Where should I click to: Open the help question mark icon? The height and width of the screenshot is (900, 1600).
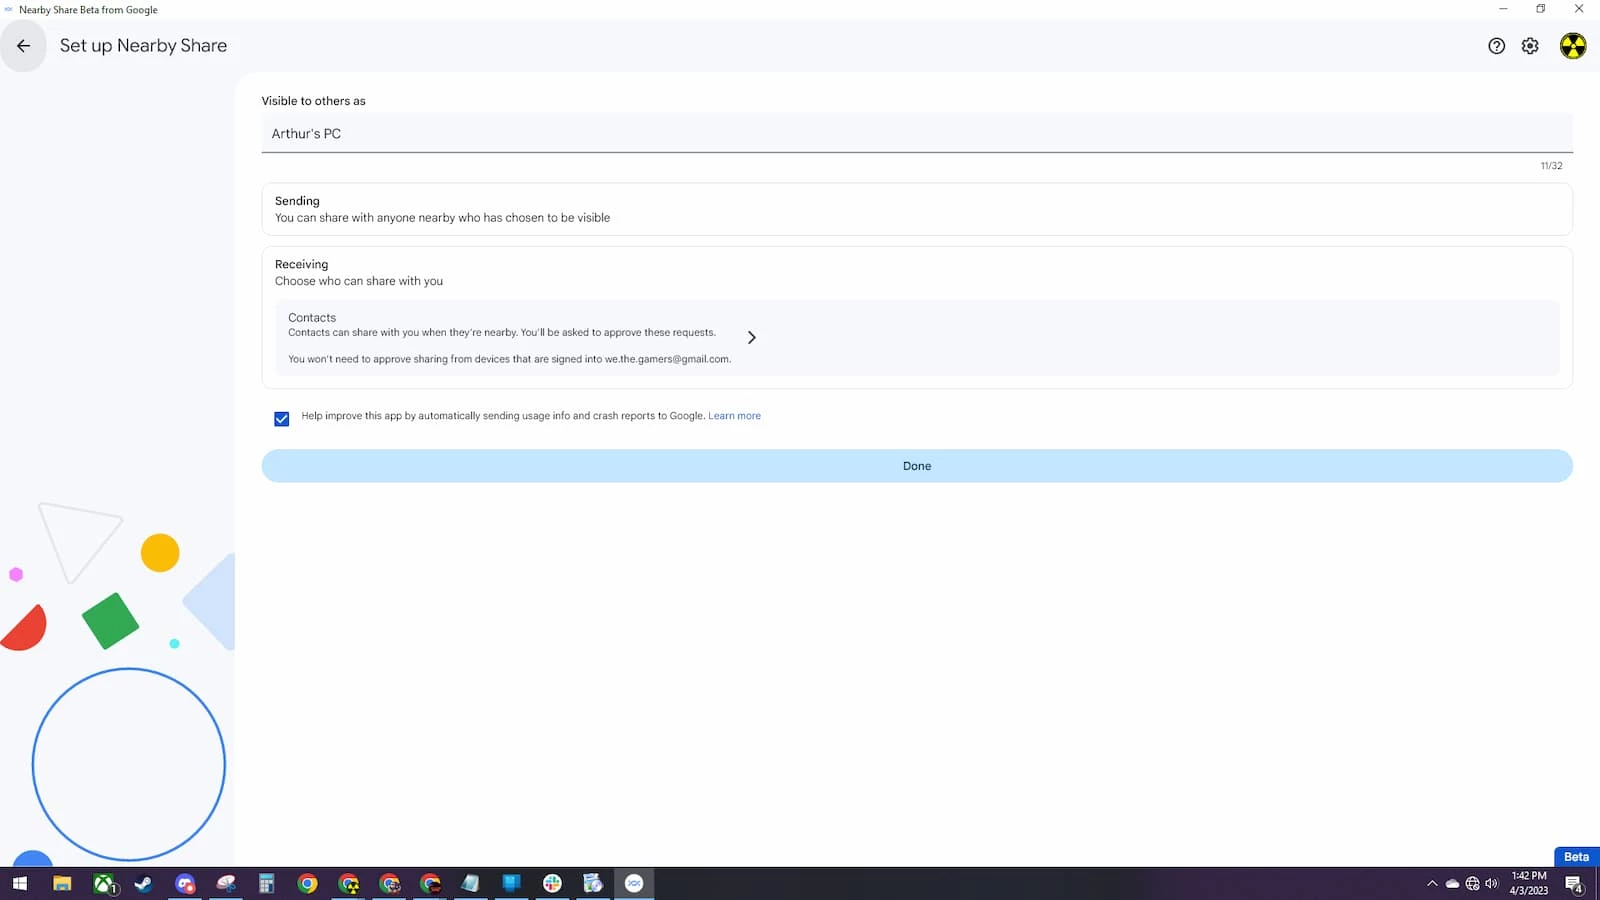[1496, 46]
